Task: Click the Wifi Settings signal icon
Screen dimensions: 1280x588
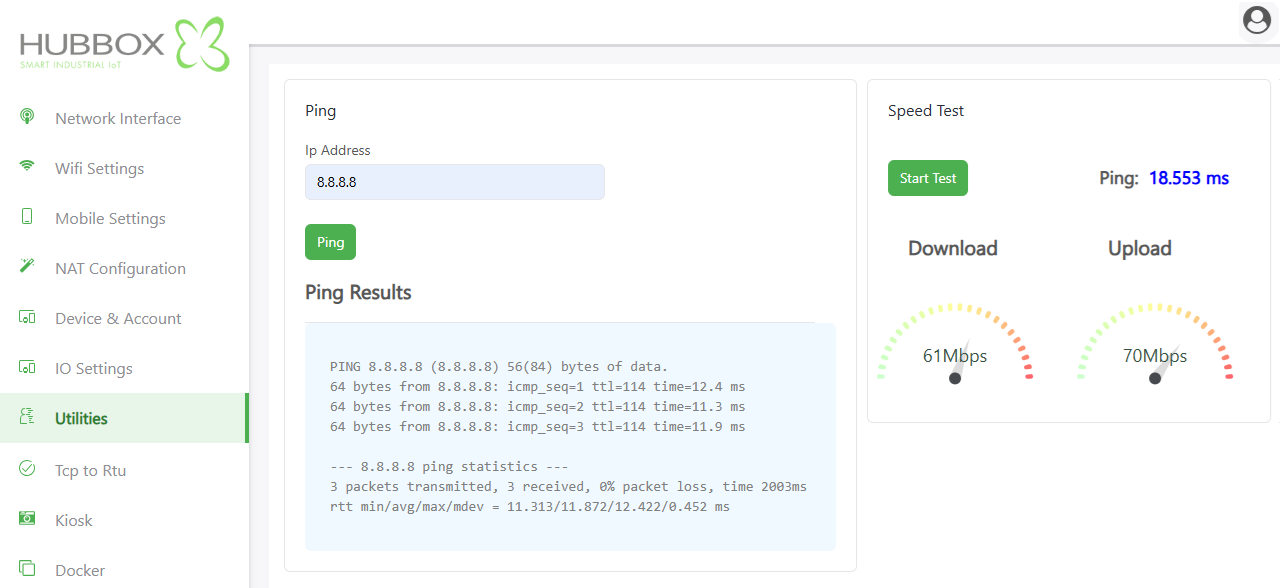Action: pos(27,167)
